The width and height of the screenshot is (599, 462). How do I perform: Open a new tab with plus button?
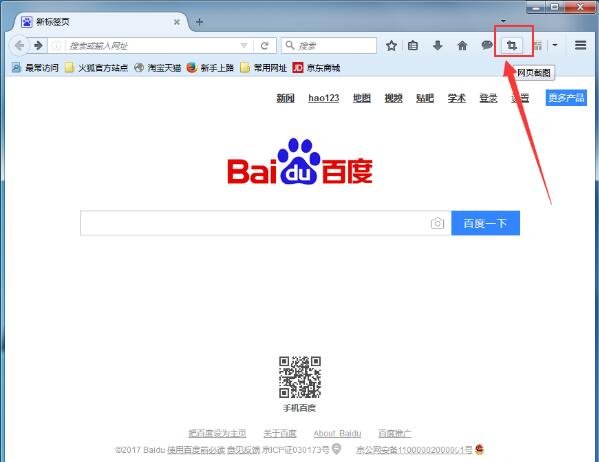(199, 22)
